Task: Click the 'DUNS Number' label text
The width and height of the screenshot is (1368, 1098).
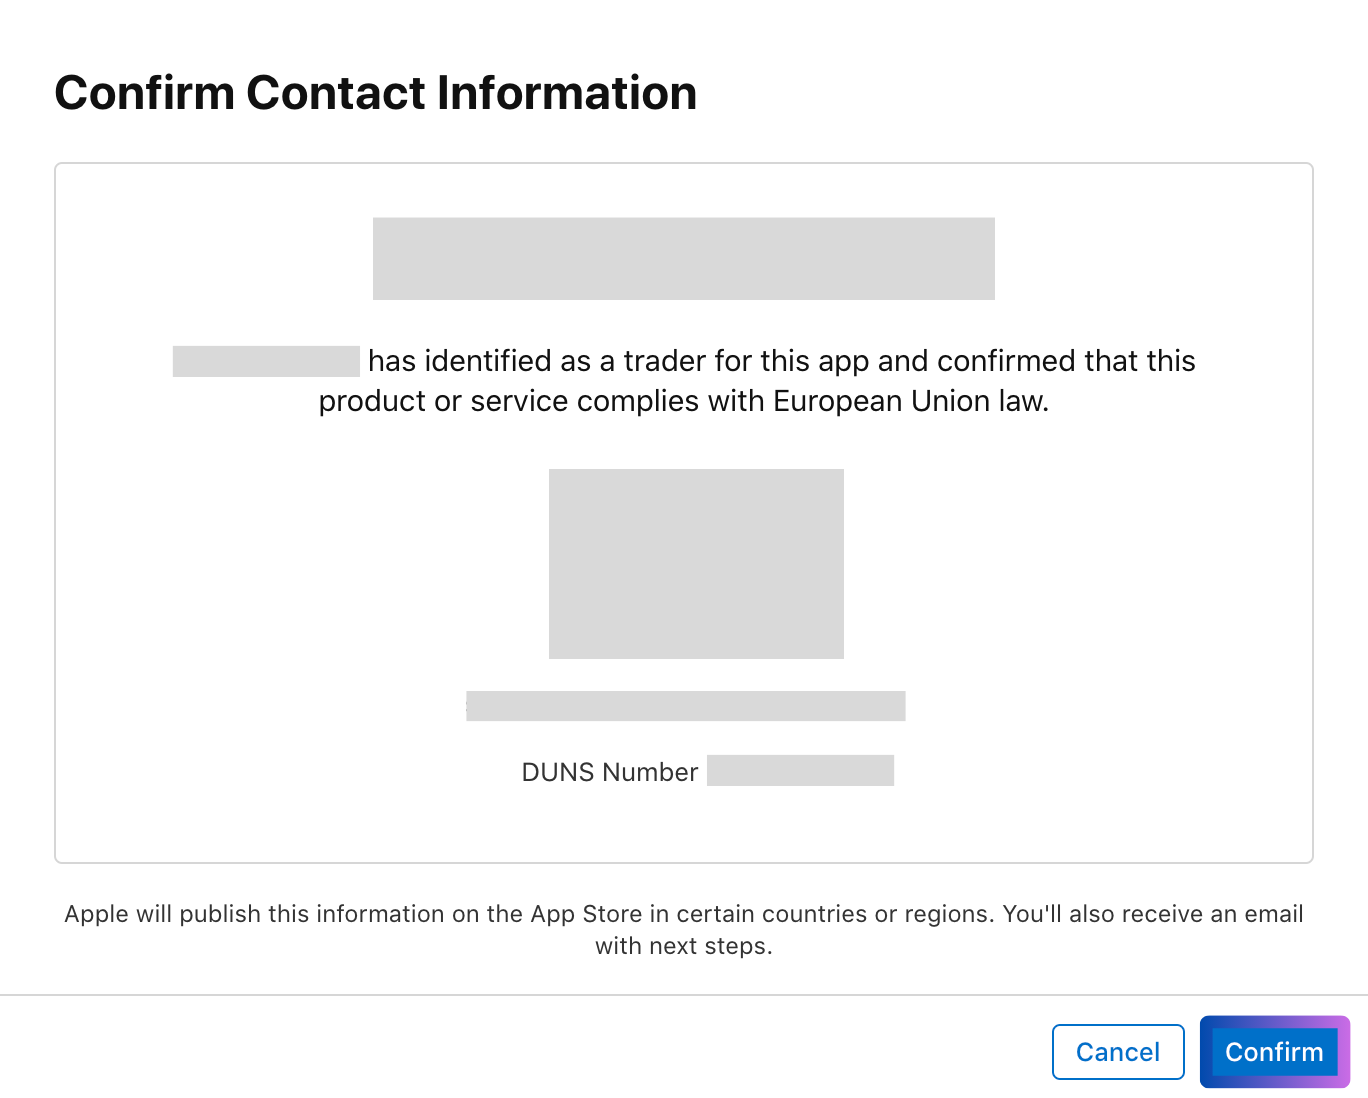Action: pos(609,772)
